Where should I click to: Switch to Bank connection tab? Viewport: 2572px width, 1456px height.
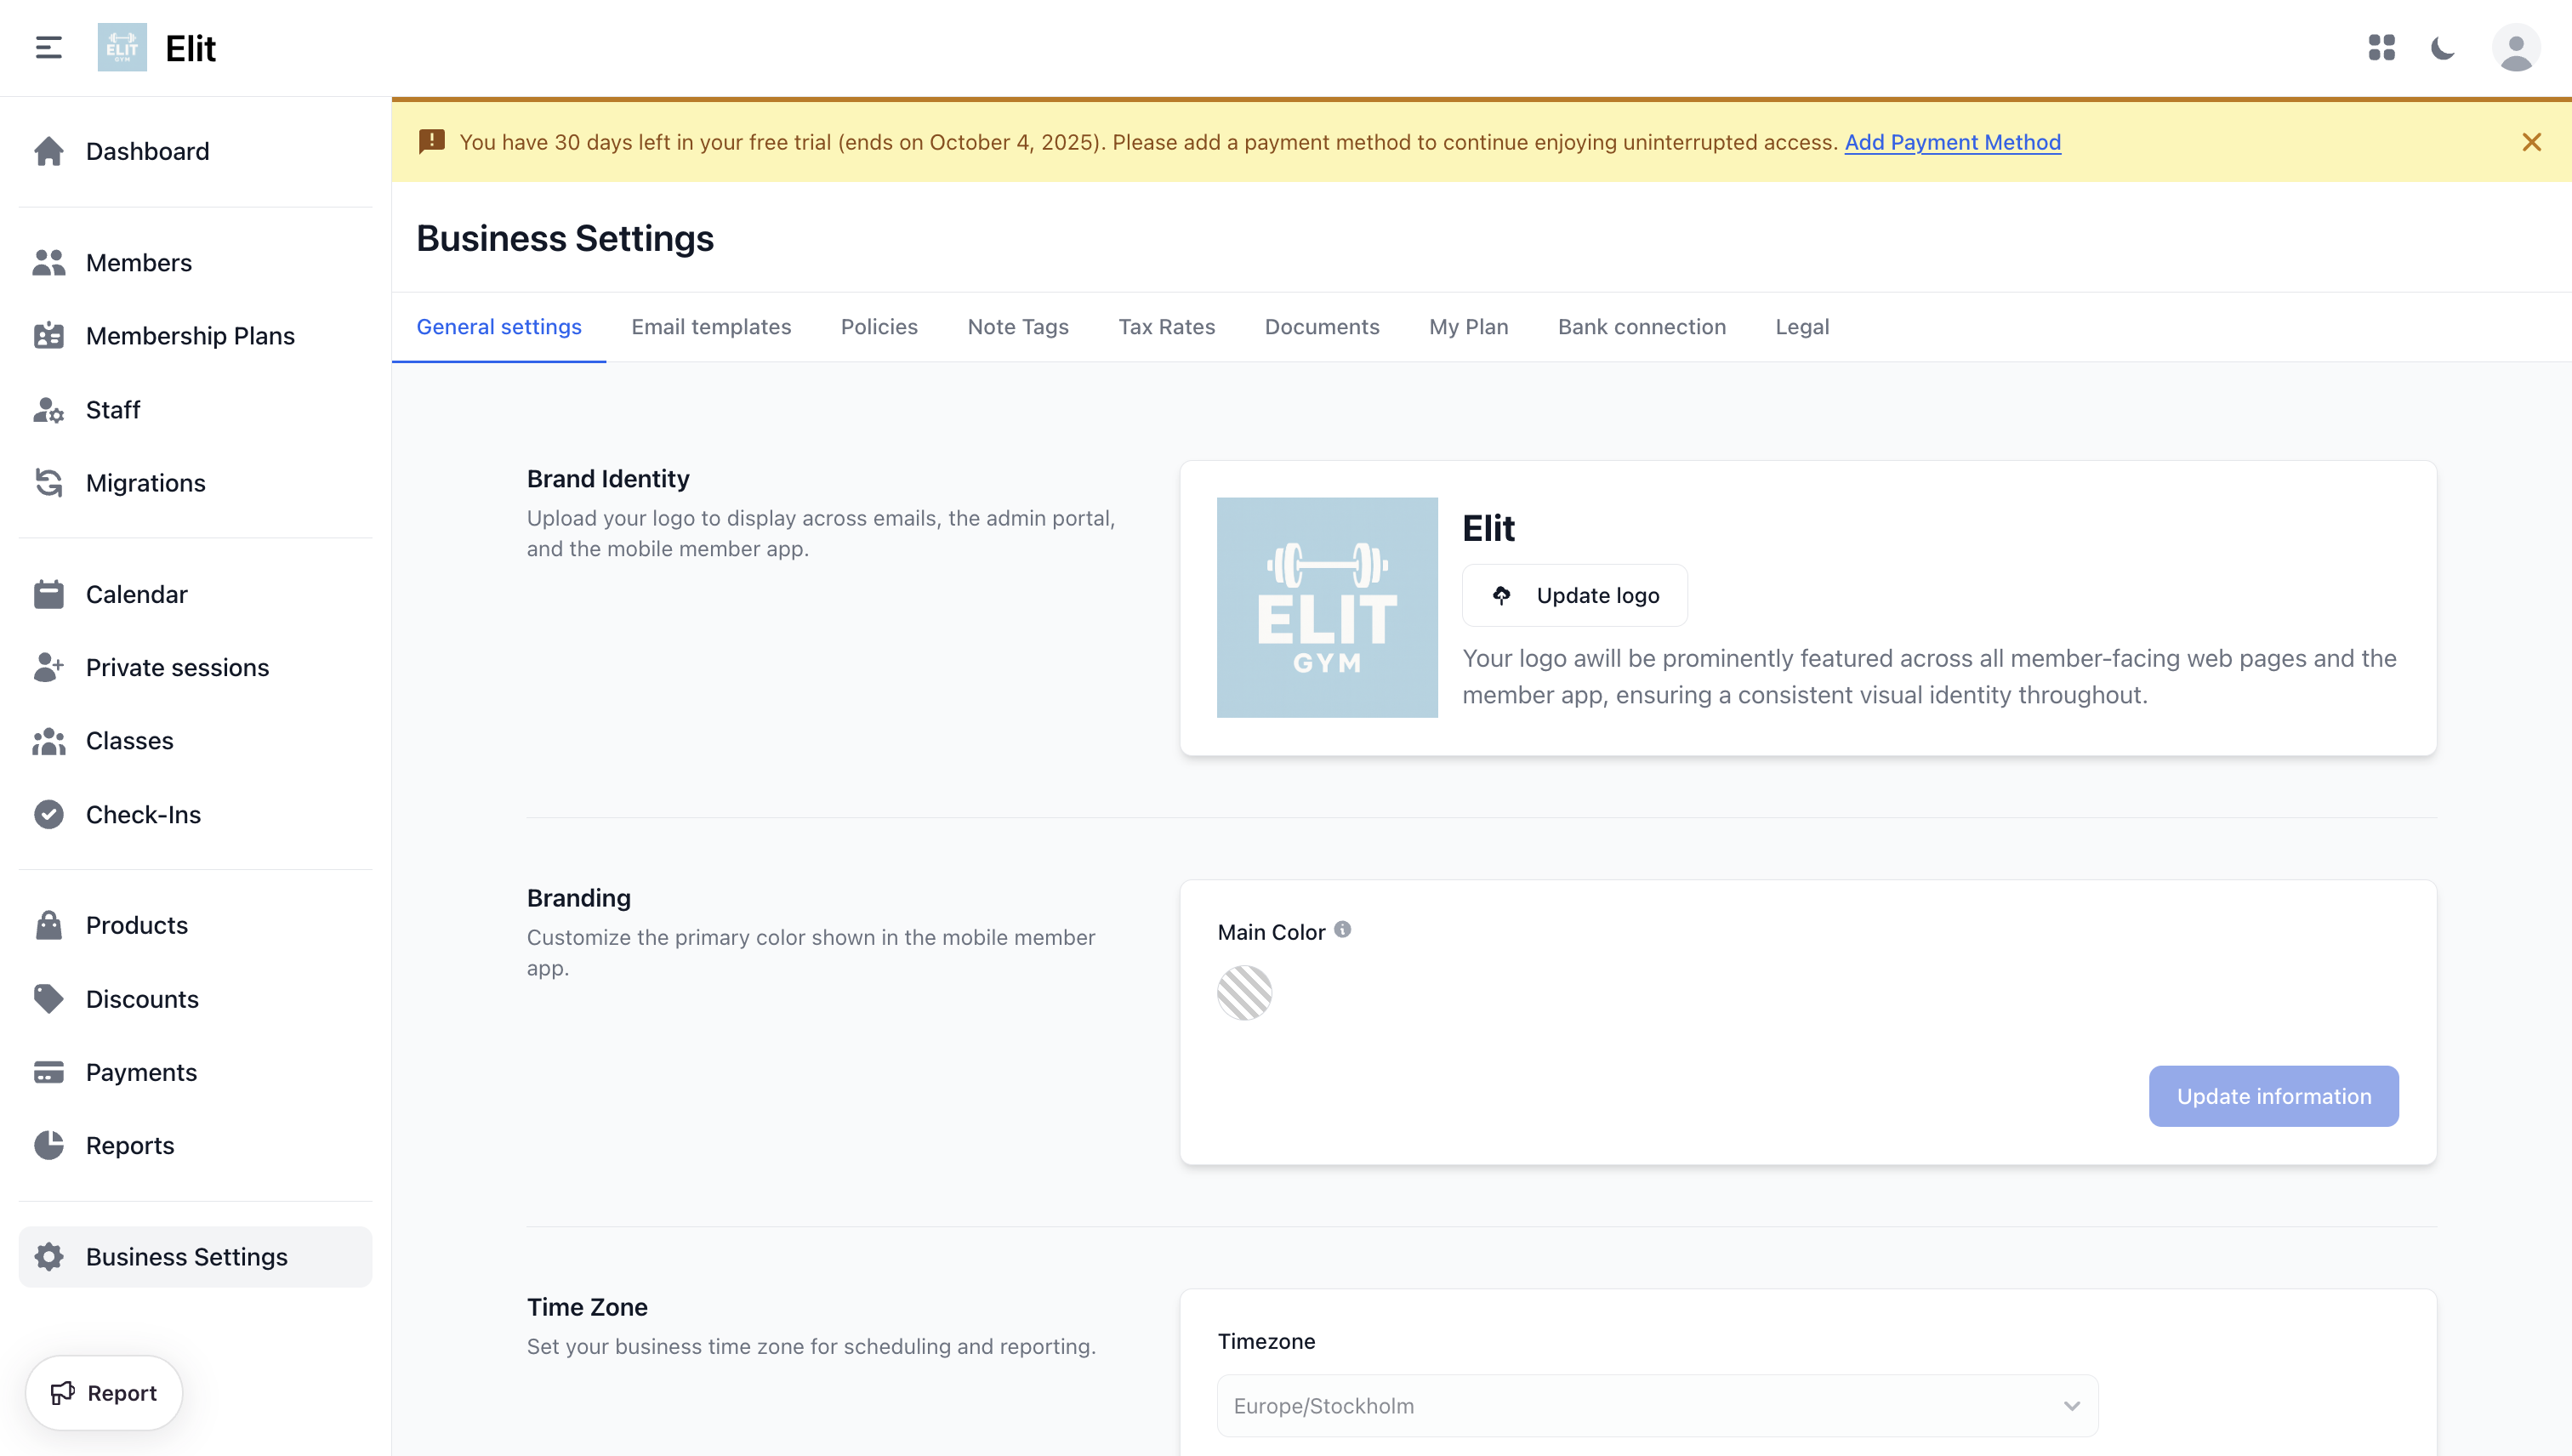[x=1642, y=327]
